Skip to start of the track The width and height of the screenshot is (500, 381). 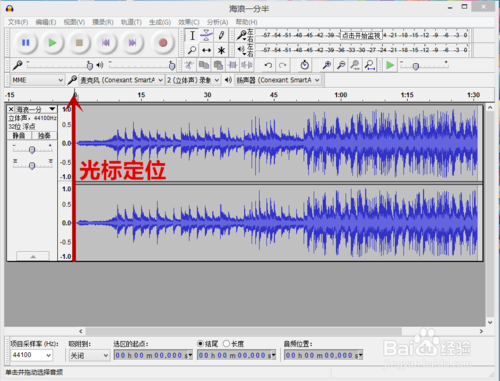click(106, 43)
